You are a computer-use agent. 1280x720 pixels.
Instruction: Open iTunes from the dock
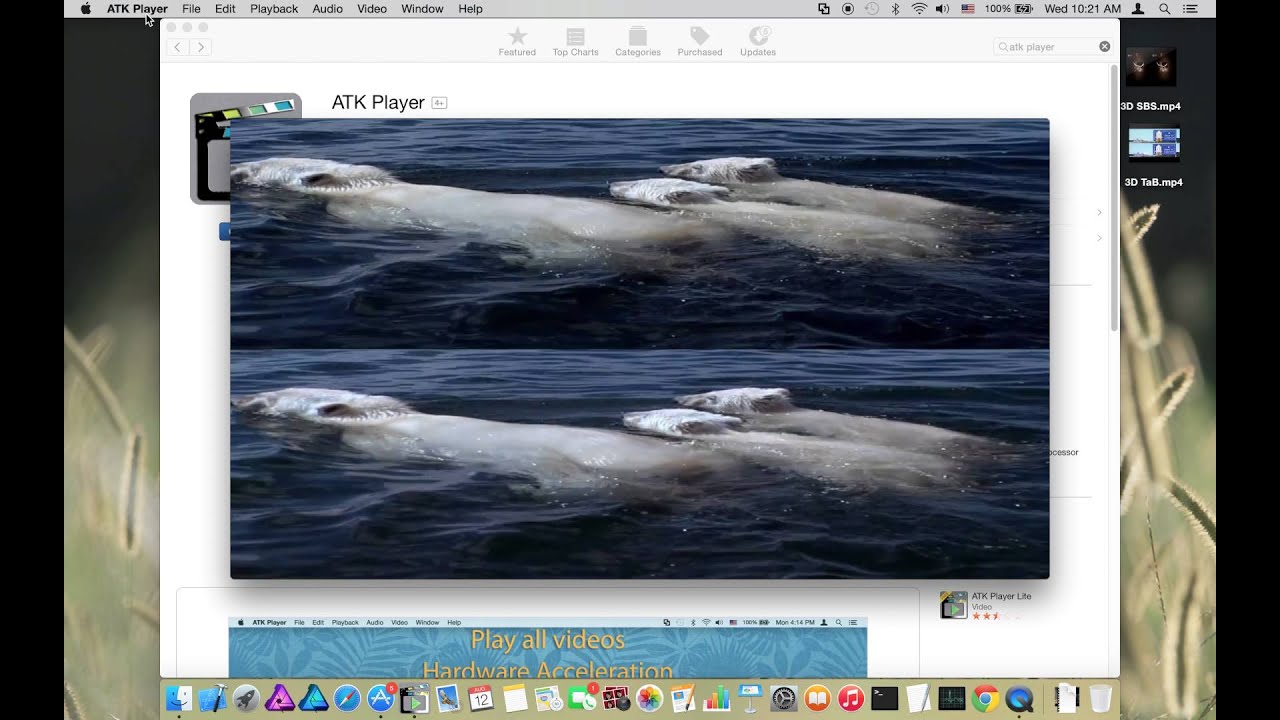click(x=850, y=699)
